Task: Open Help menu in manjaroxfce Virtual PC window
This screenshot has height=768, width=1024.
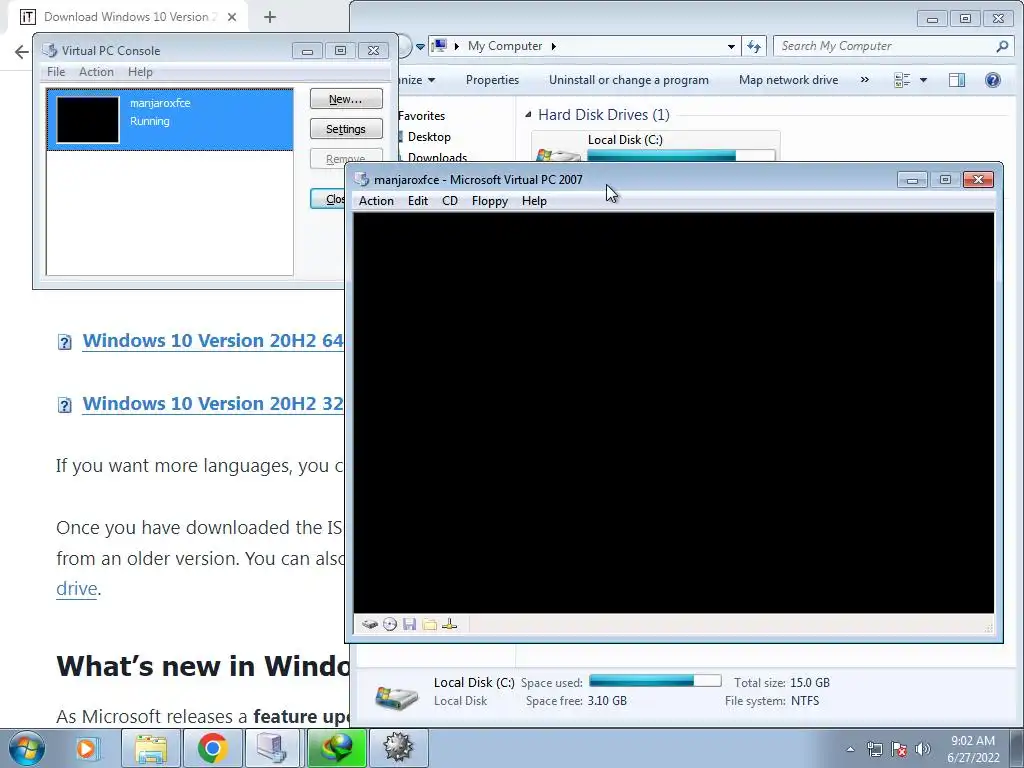Action: click(x=534, y=201)
